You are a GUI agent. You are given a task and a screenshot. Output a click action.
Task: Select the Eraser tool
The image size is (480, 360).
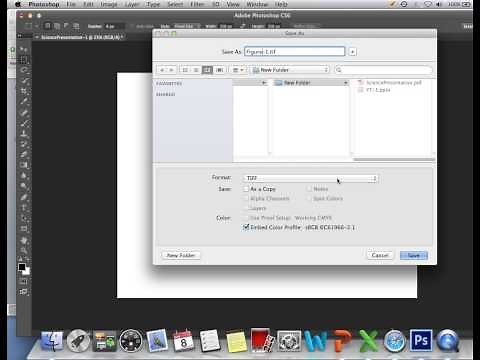tap(24, 154)
